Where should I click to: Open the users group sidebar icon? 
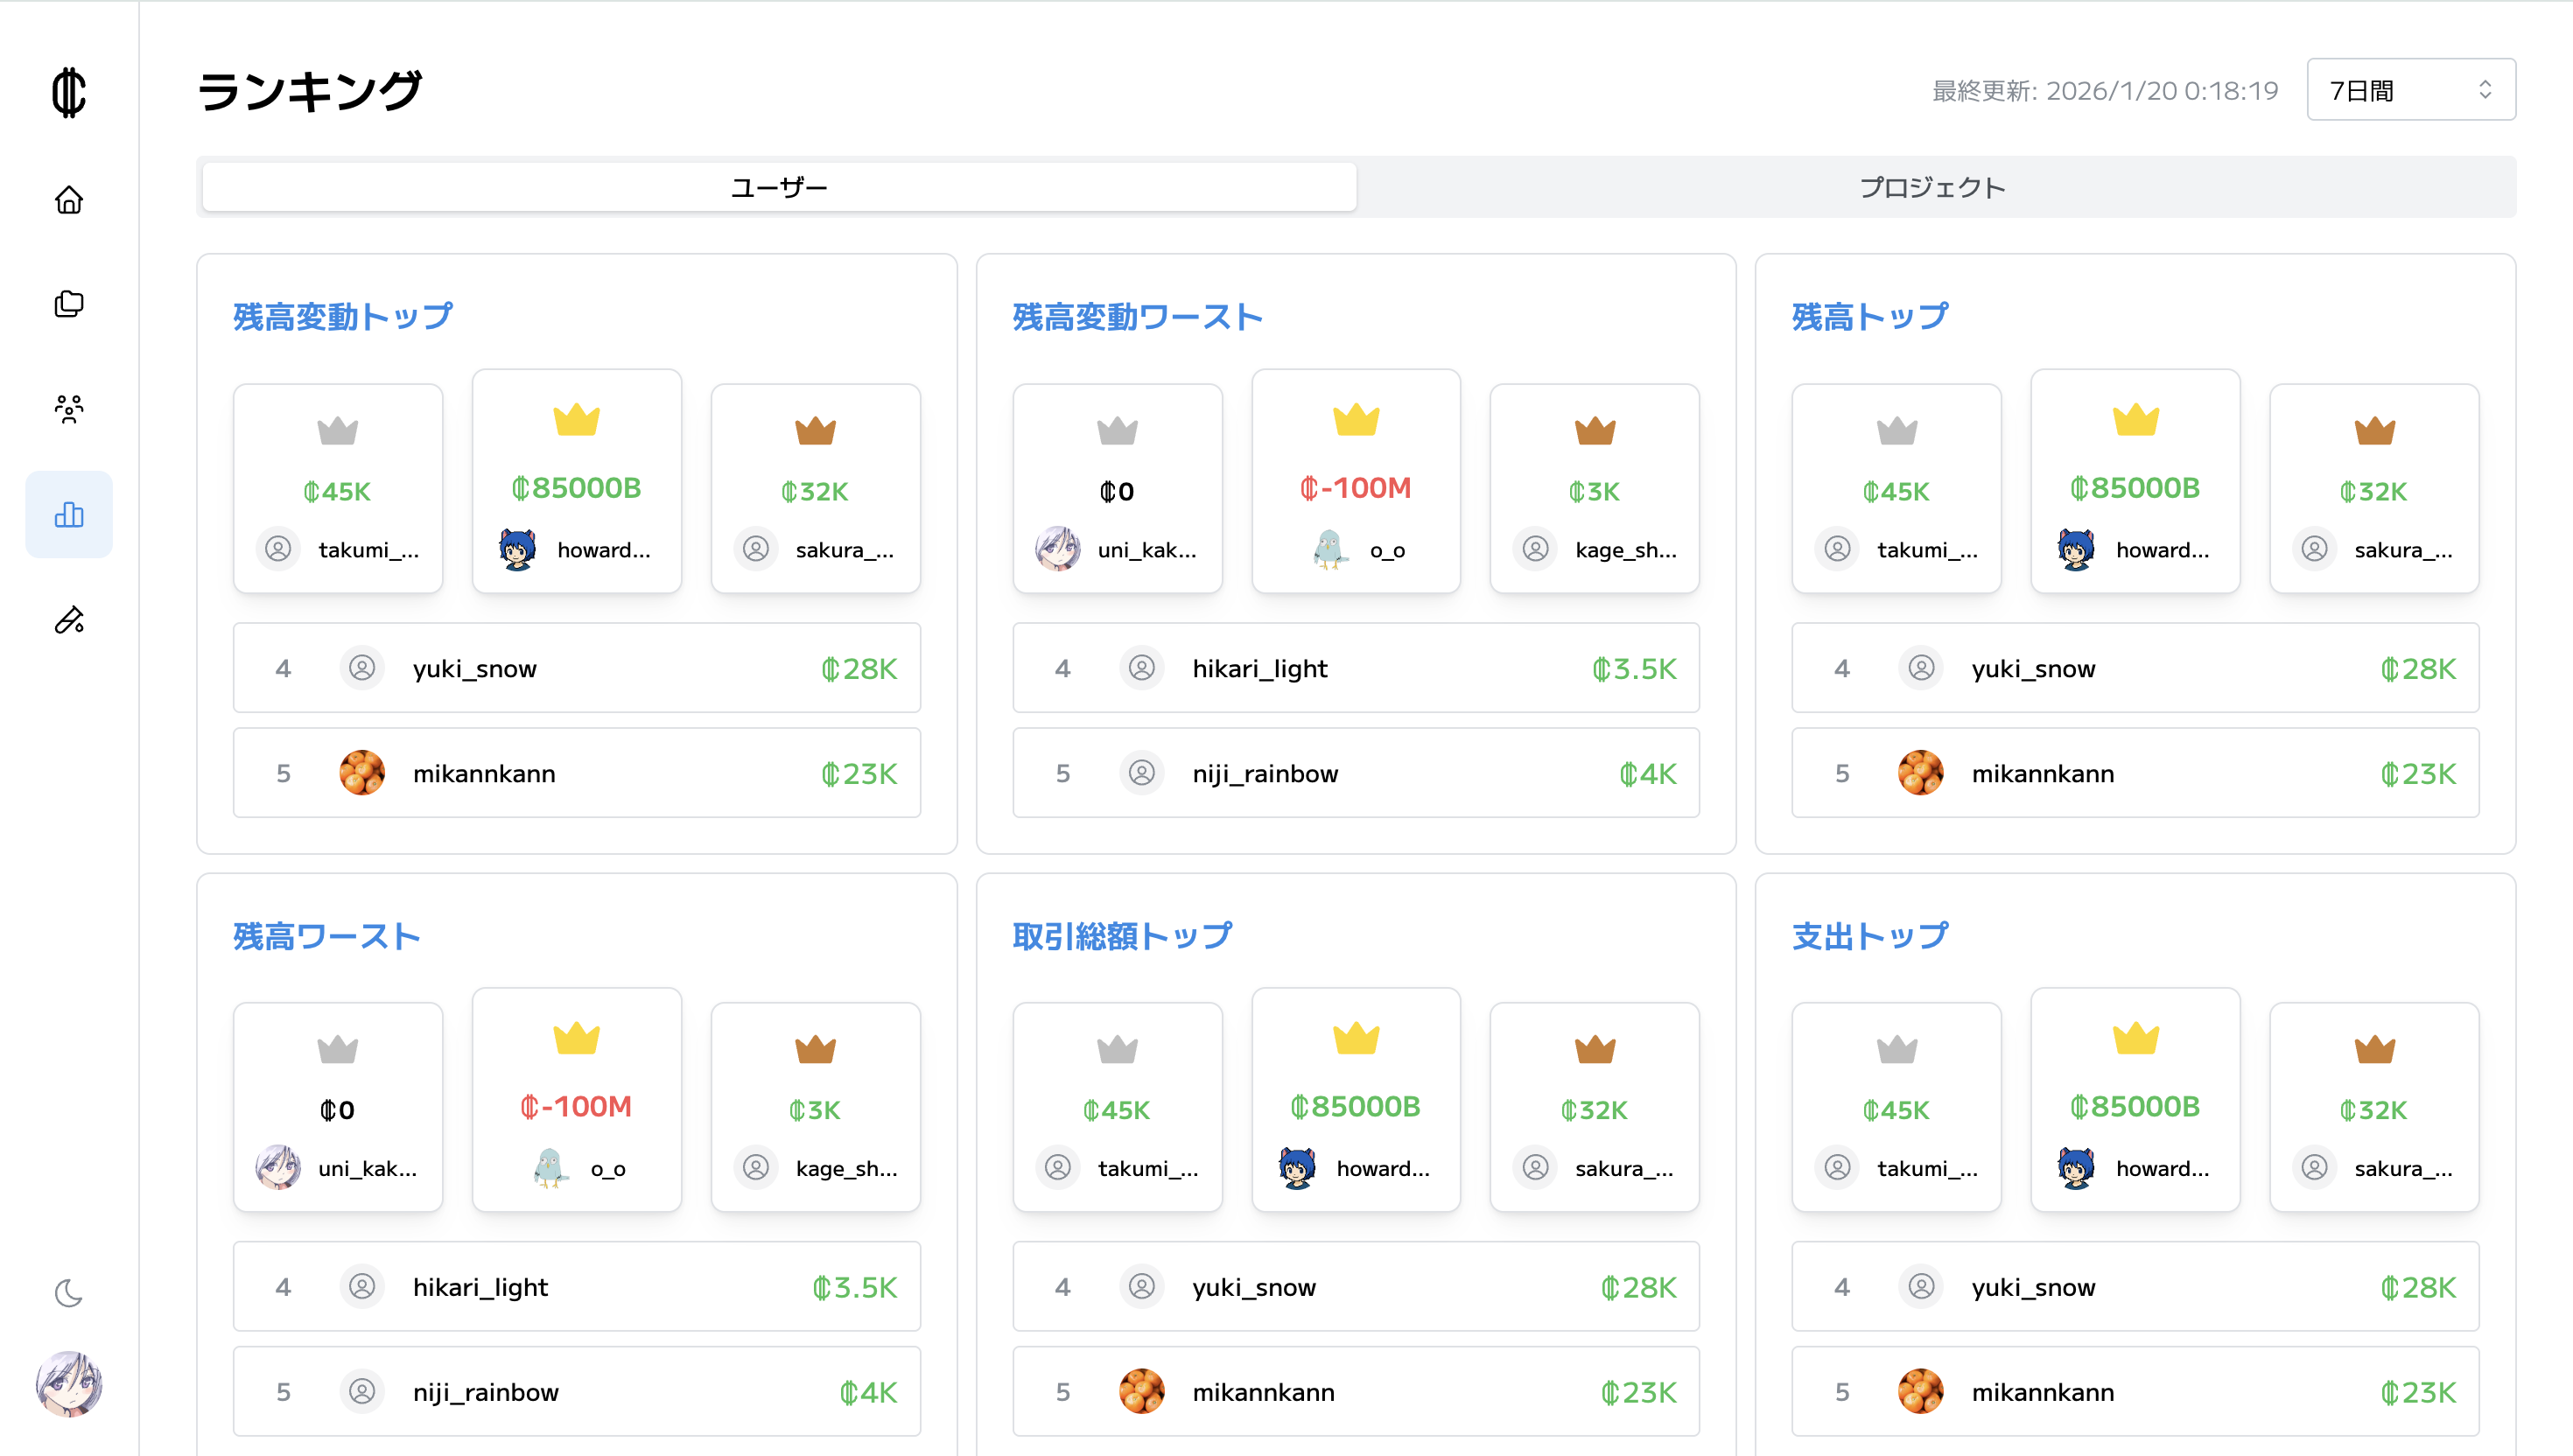69,409
